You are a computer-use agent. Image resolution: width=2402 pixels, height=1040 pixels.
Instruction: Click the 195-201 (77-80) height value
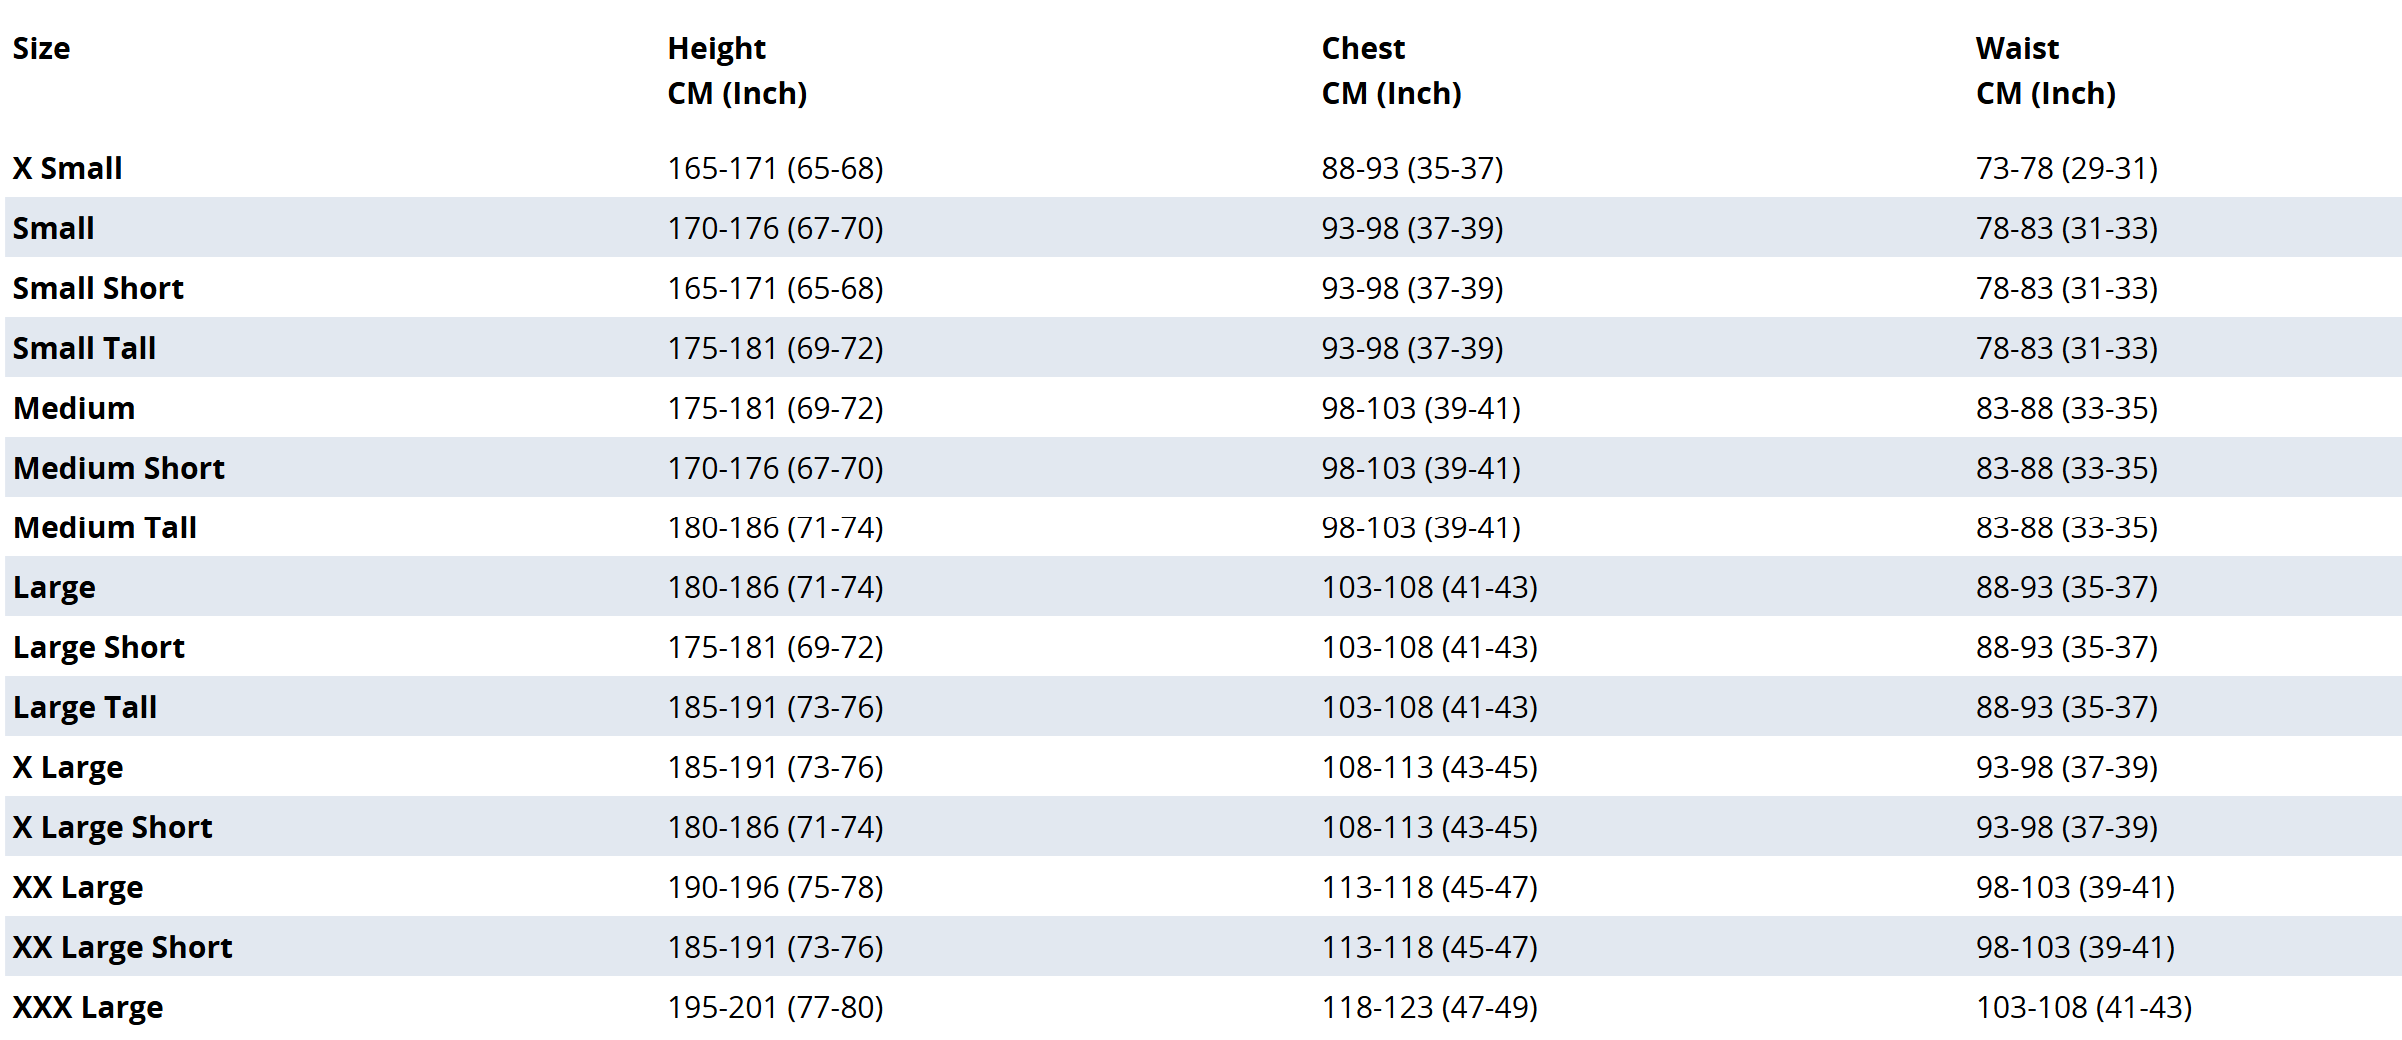(775, 1007)
